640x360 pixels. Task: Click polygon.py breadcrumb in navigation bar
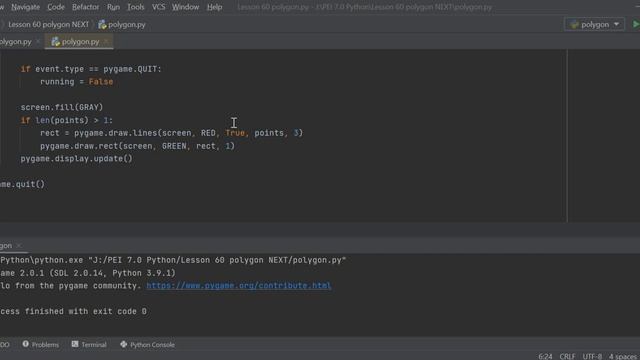[127, 24]
